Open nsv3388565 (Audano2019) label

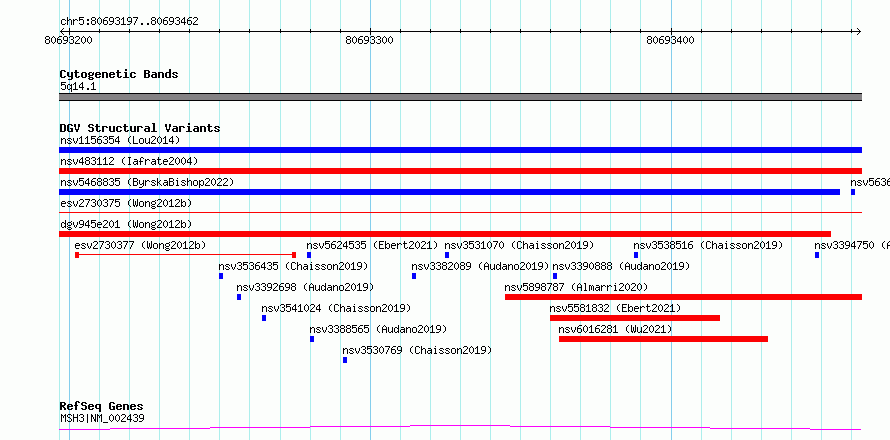click(x=378, y=329)
